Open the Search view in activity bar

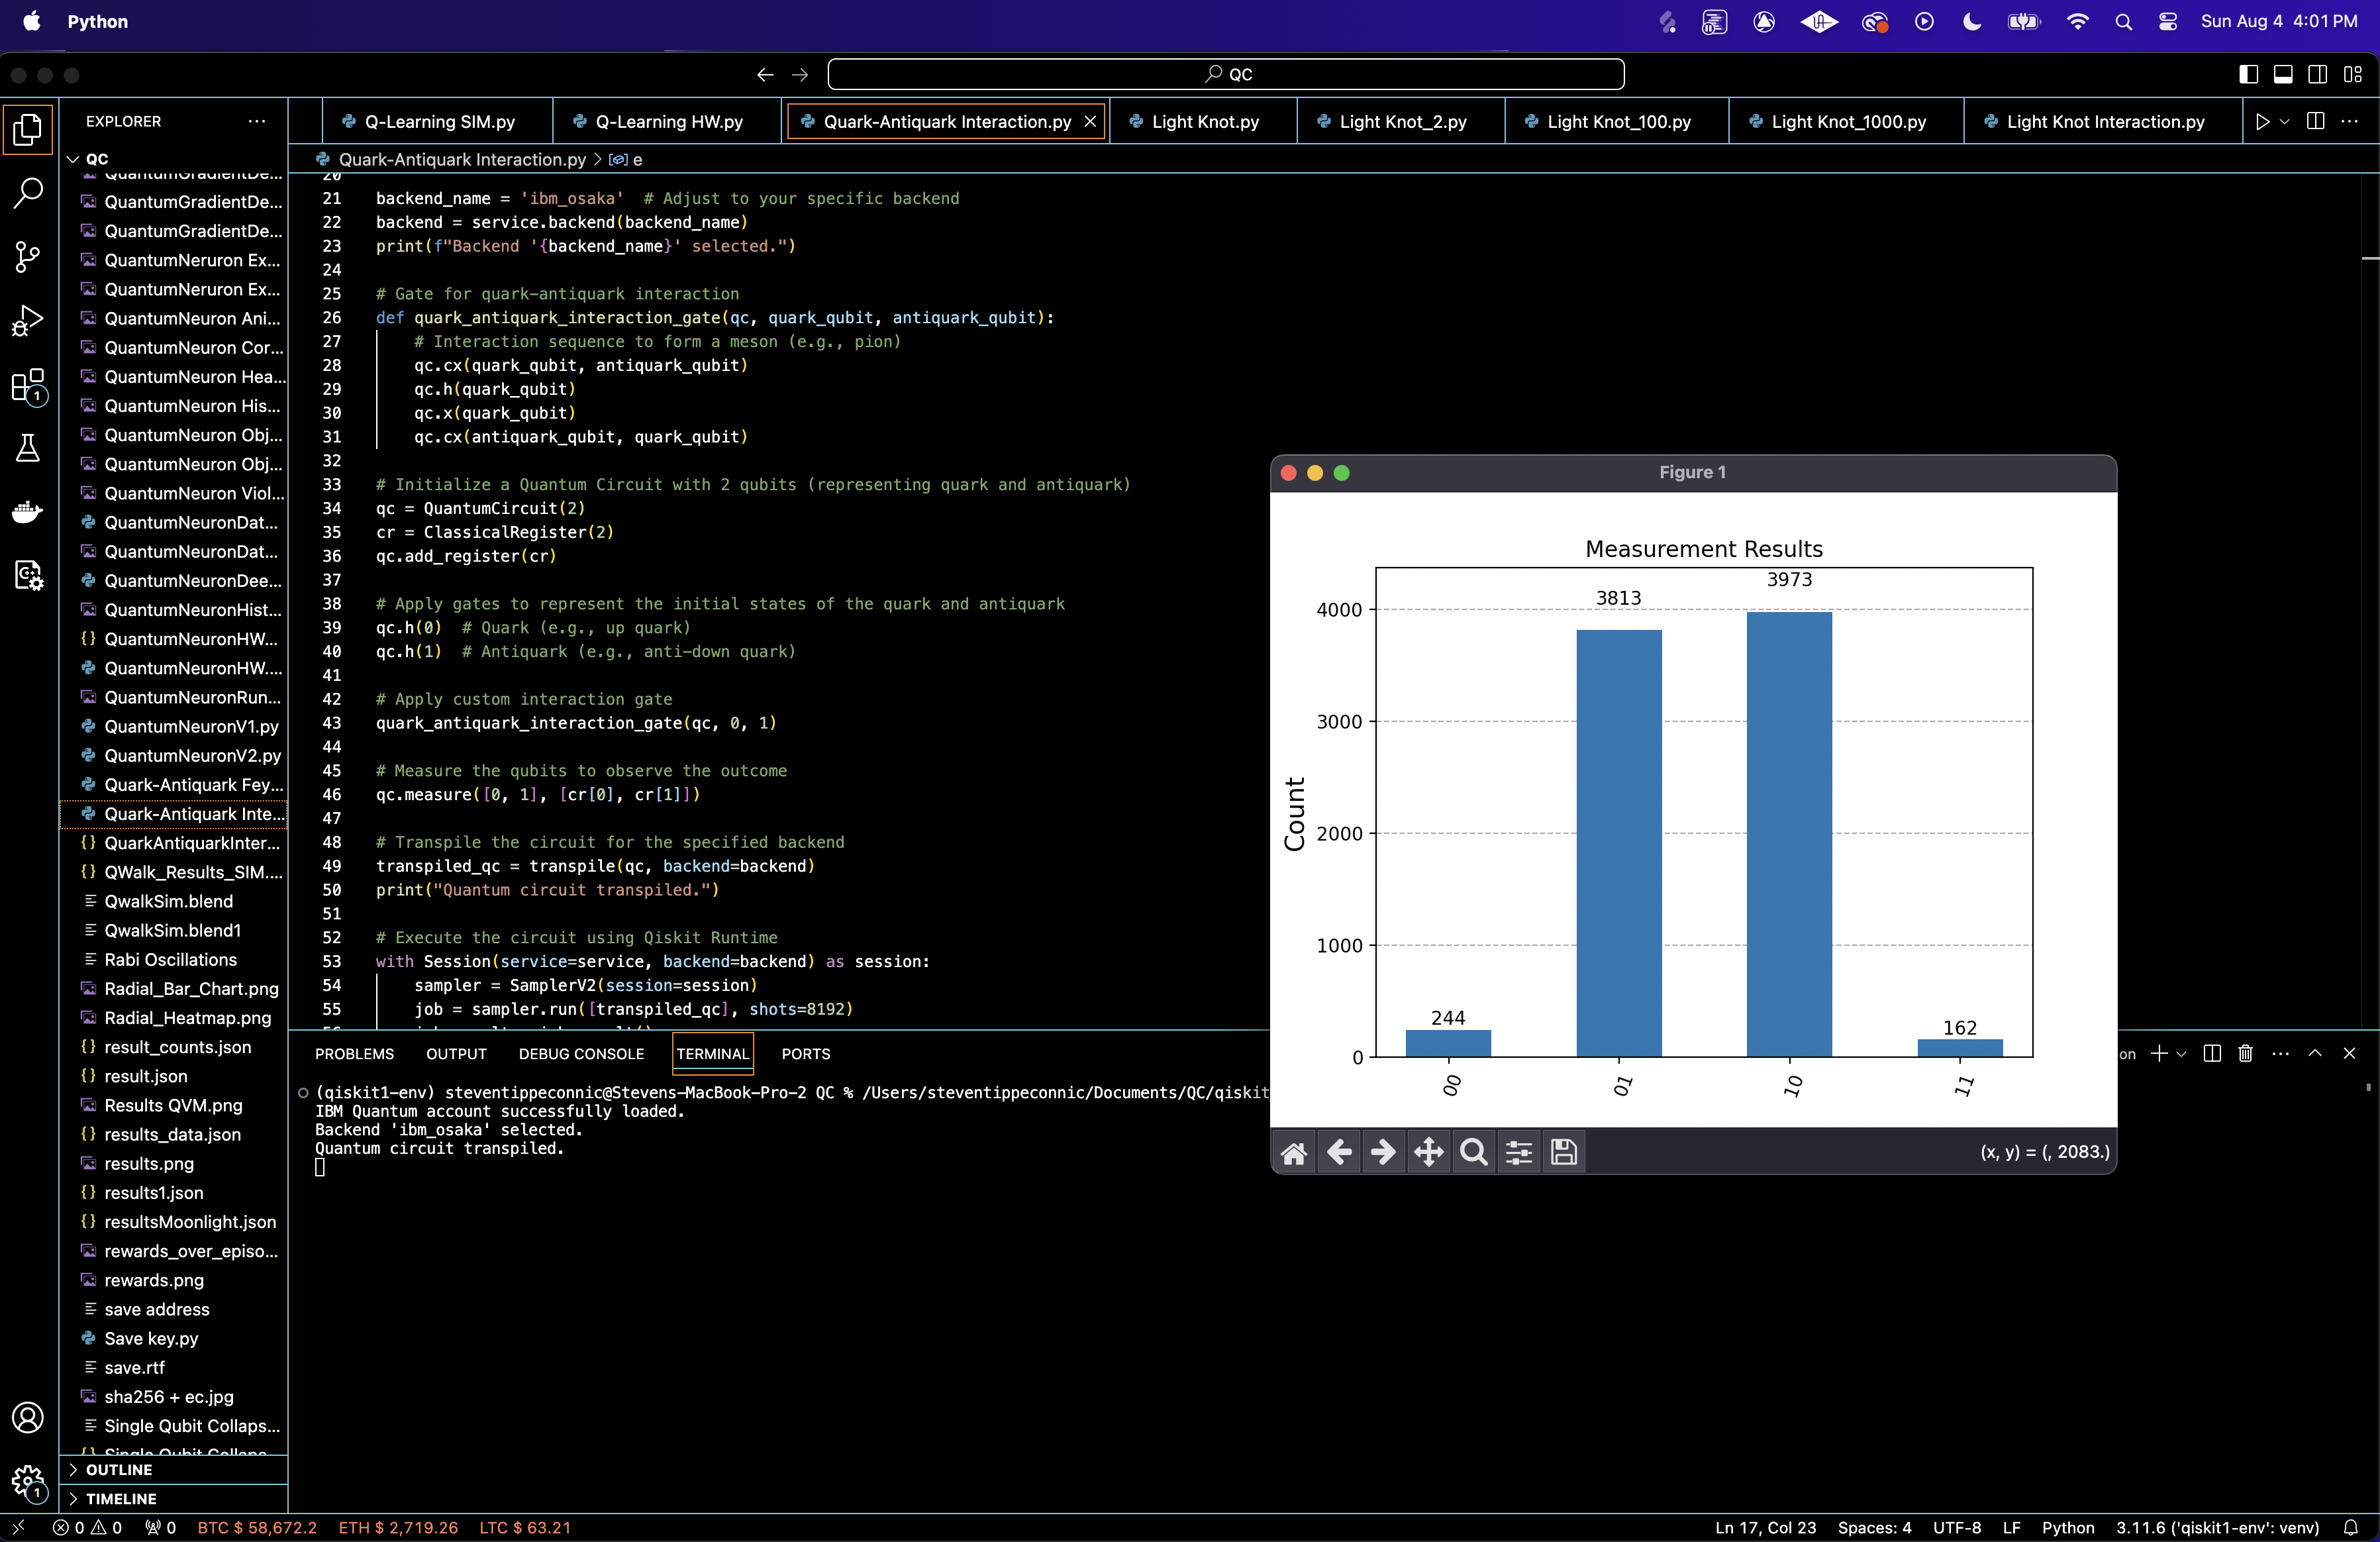click(28, 193)
